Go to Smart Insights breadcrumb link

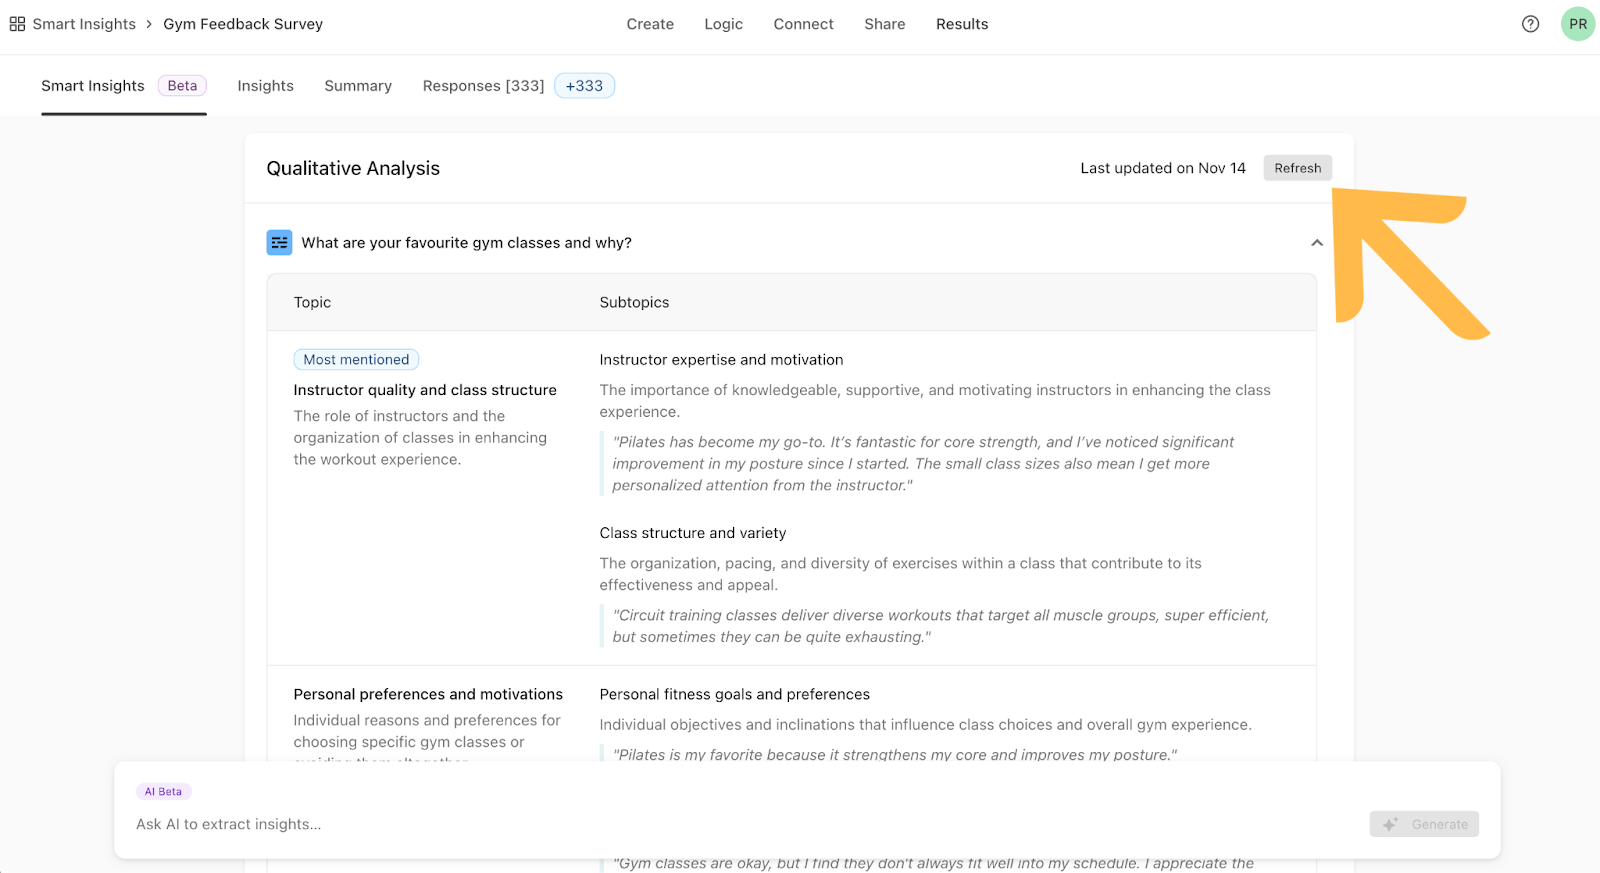(x=84, y=24)
